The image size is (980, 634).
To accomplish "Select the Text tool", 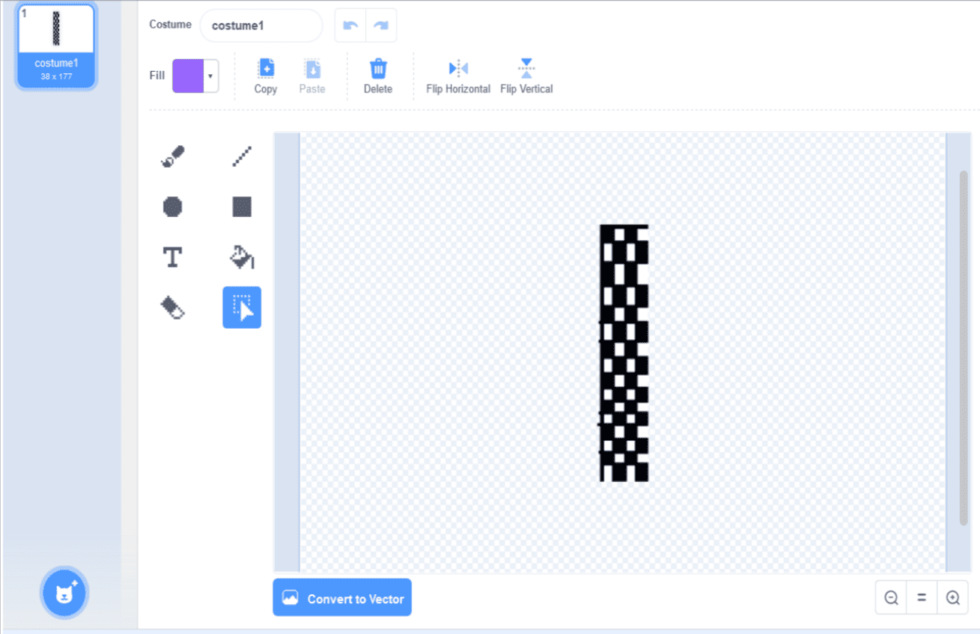I will pos(171,256).
